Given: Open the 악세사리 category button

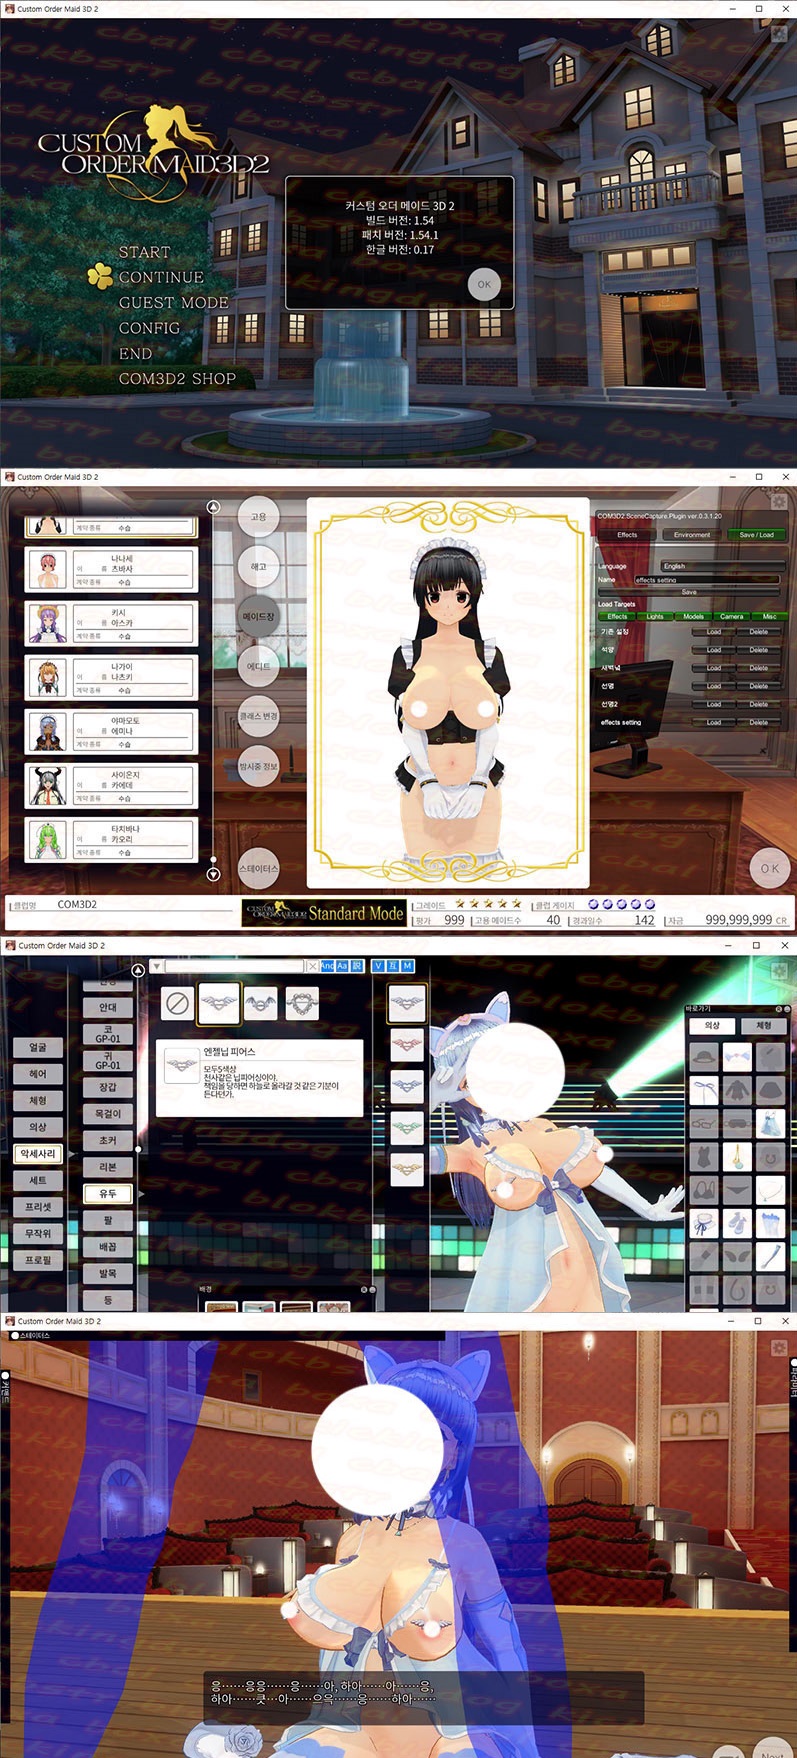Looking at the screenshot, I should tap(38, 1153).
